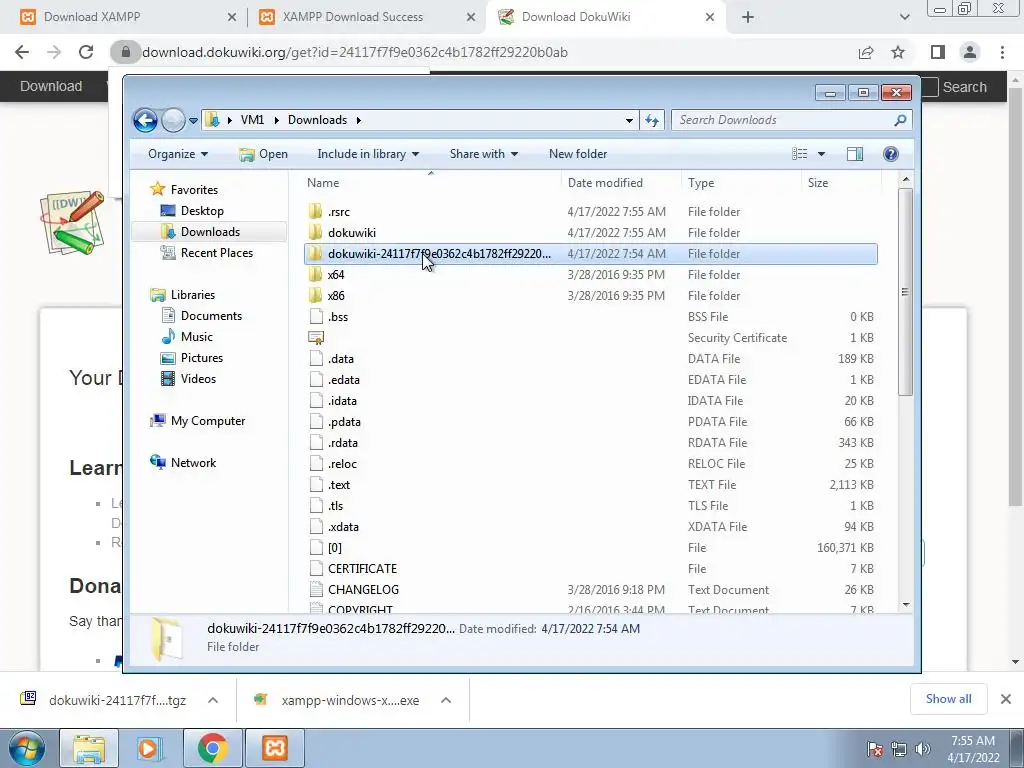This screenshot has width=1024, height=768.
Task: Sort by the Type column header
Action: 741,183
